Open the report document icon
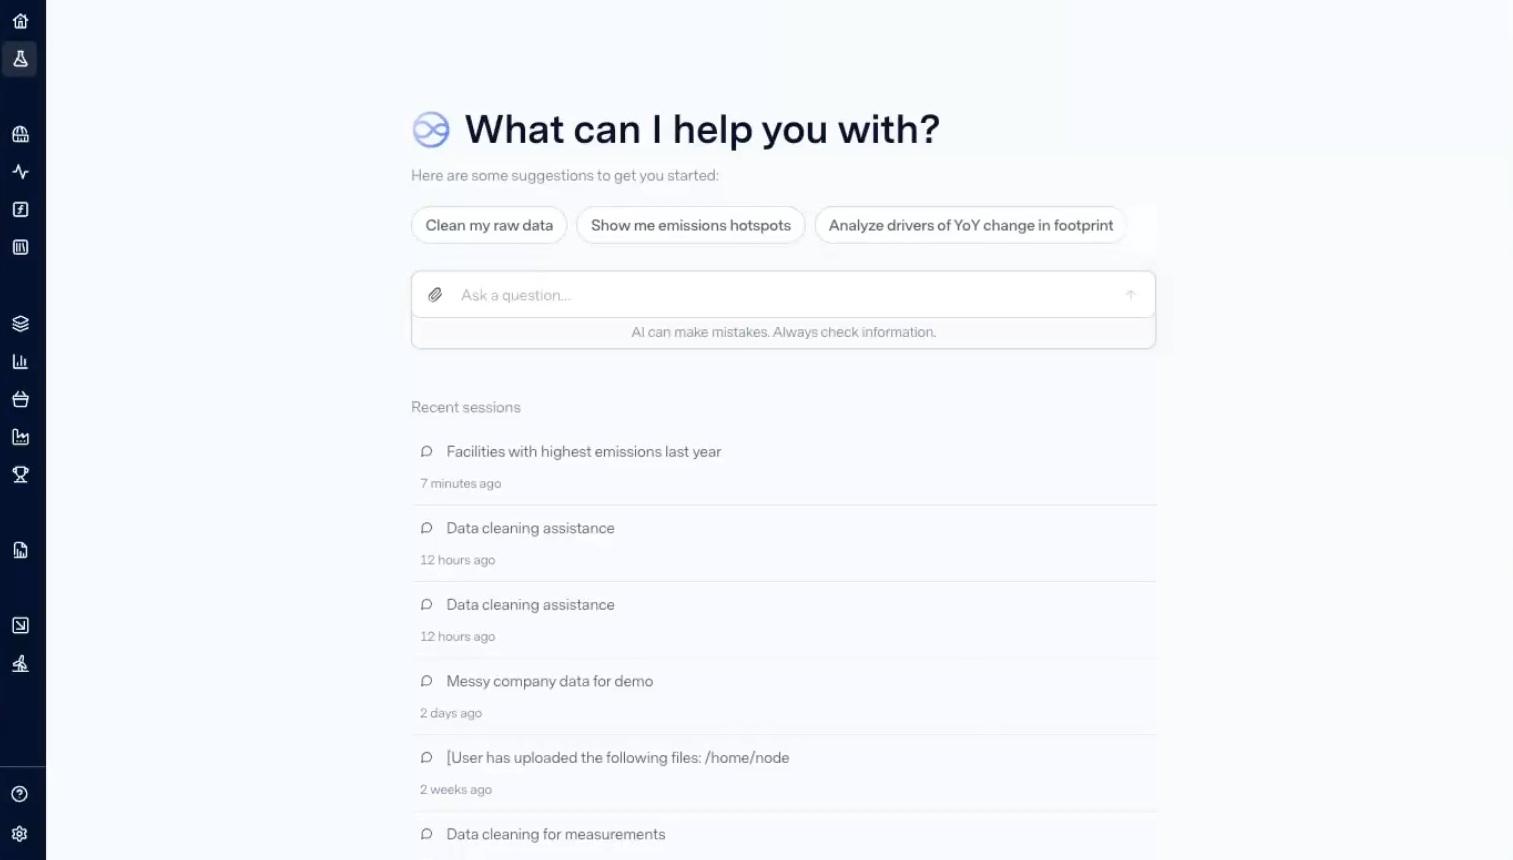The height and width of the screenshot is (860, 1513). (20, 549)
